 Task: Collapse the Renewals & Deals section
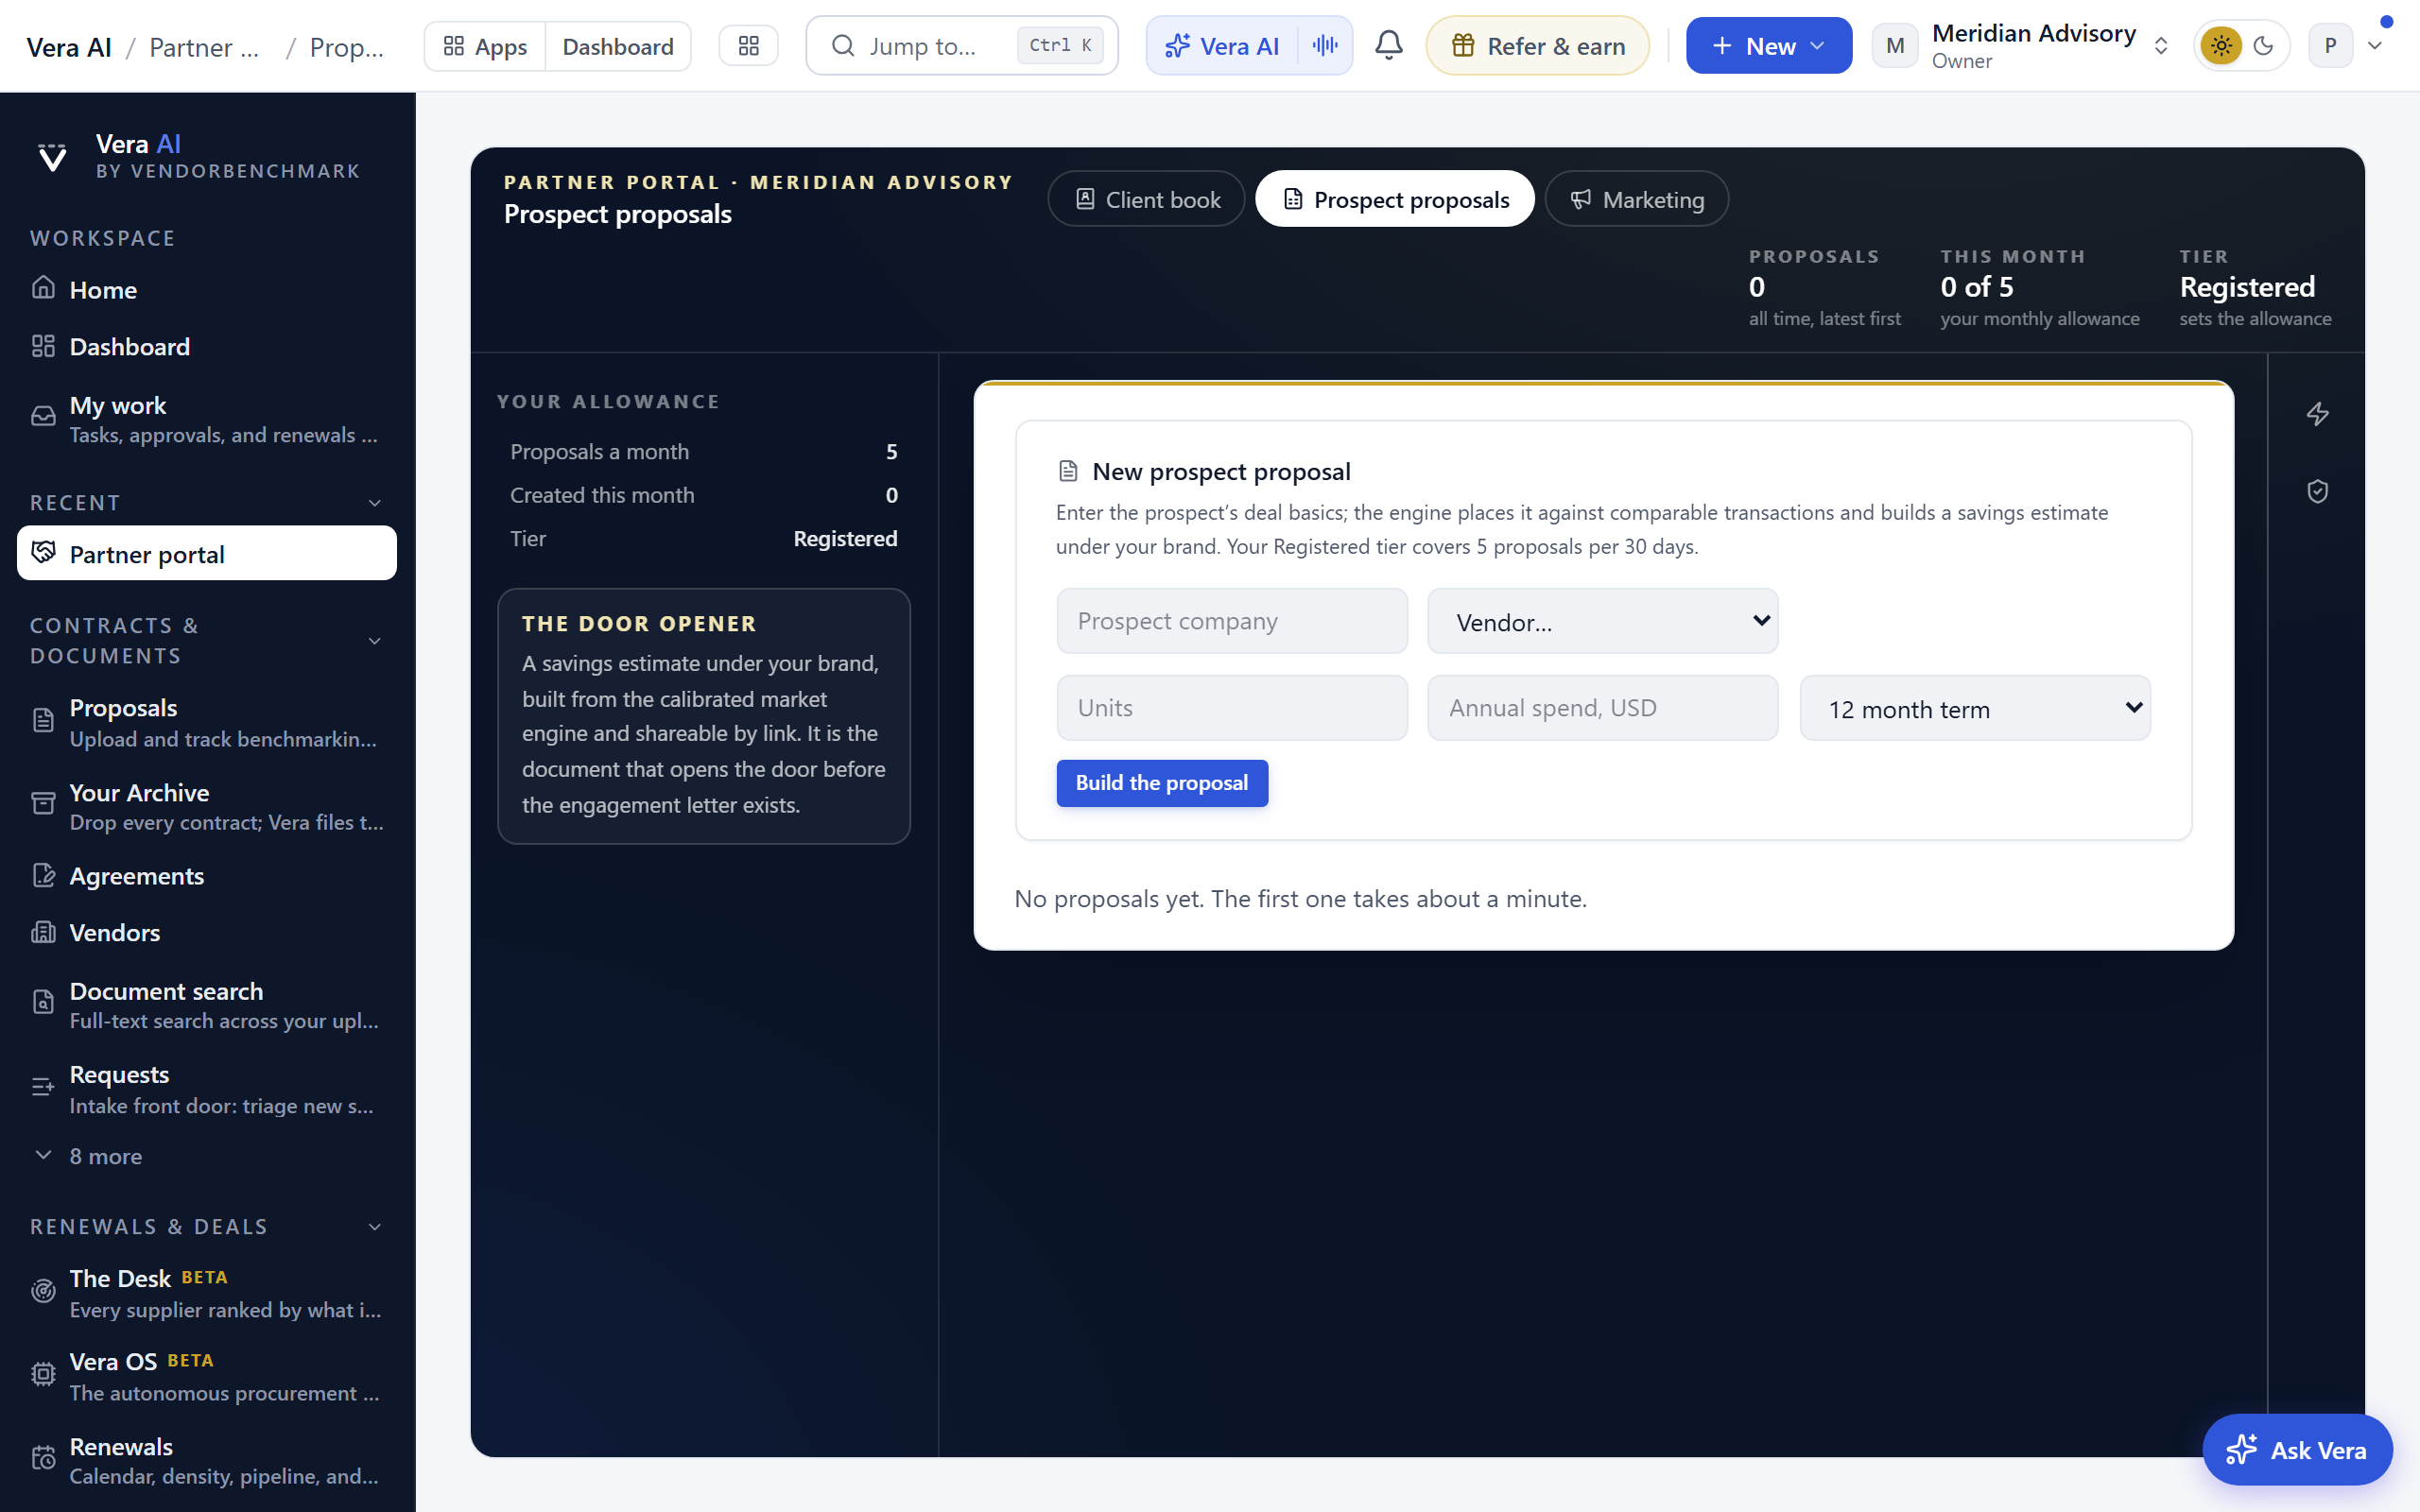click(375, 1227)
